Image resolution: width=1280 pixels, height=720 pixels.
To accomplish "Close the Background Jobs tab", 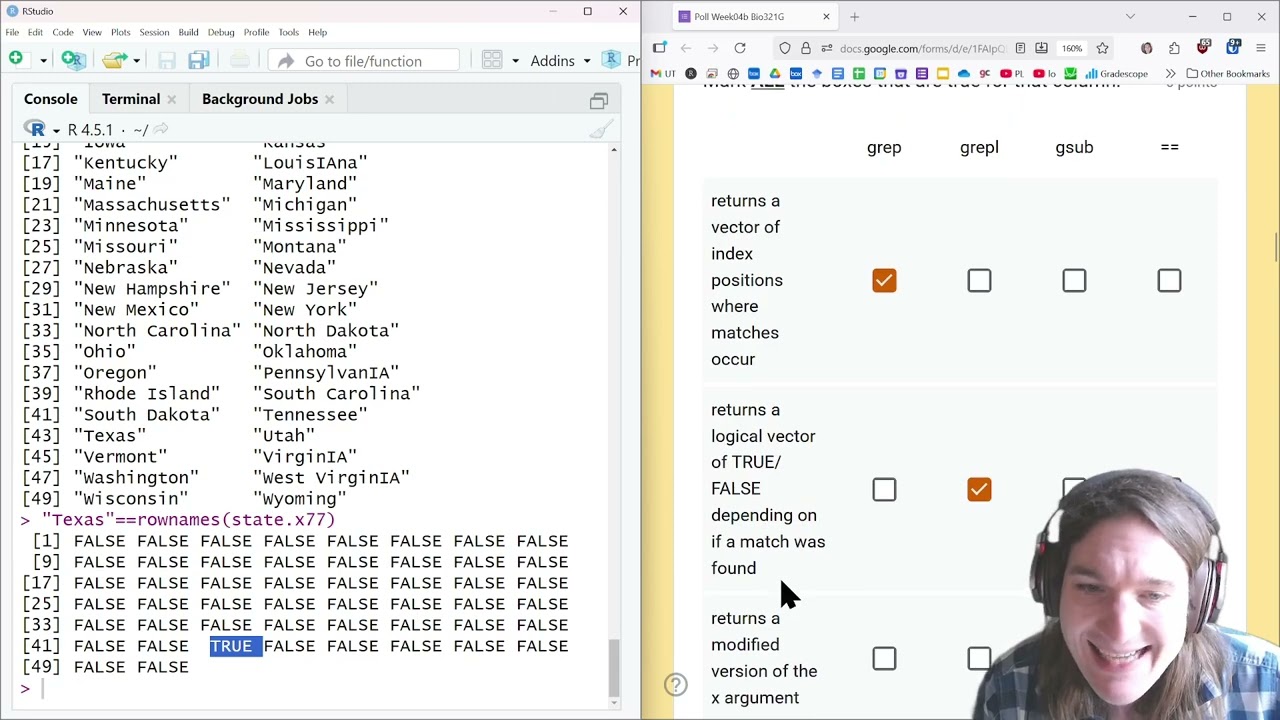I will [329, 99].
